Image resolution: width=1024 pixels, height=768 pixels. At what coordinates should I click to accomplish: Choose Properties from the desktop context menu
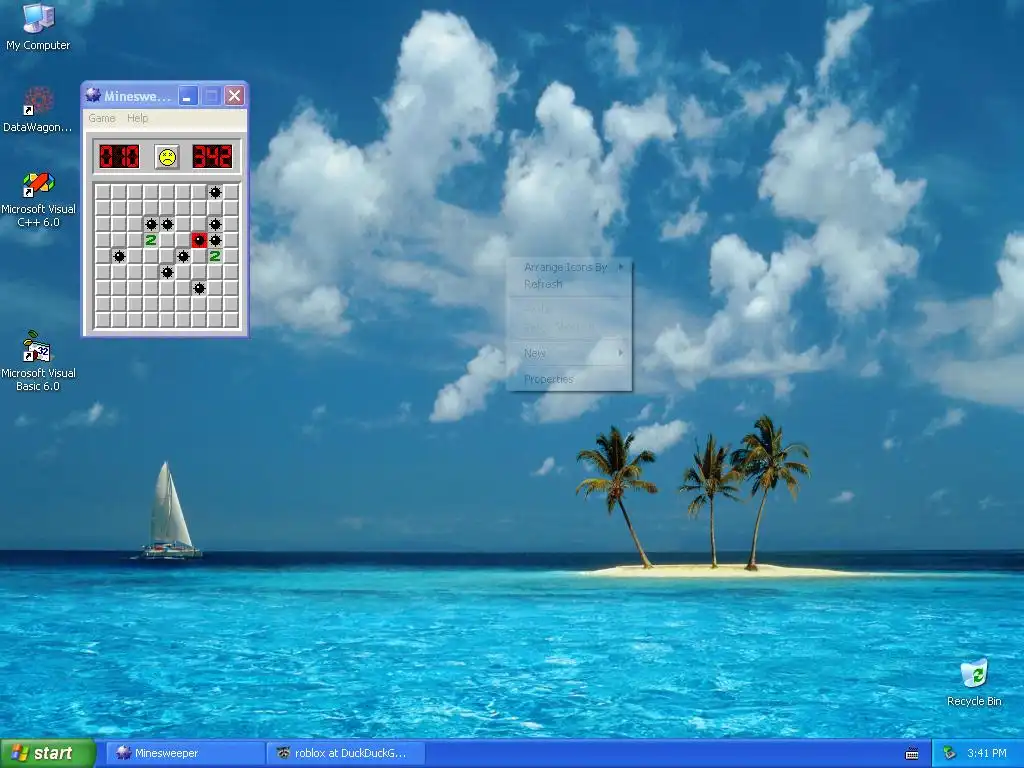(569, 379)
